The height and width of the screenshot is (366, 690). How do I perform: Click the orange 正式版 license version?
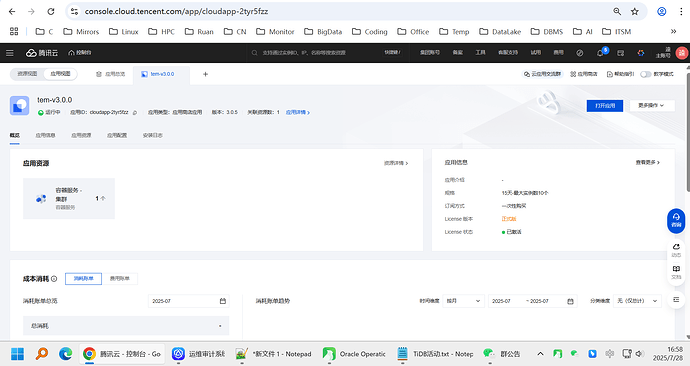click(x=509, y=219)
